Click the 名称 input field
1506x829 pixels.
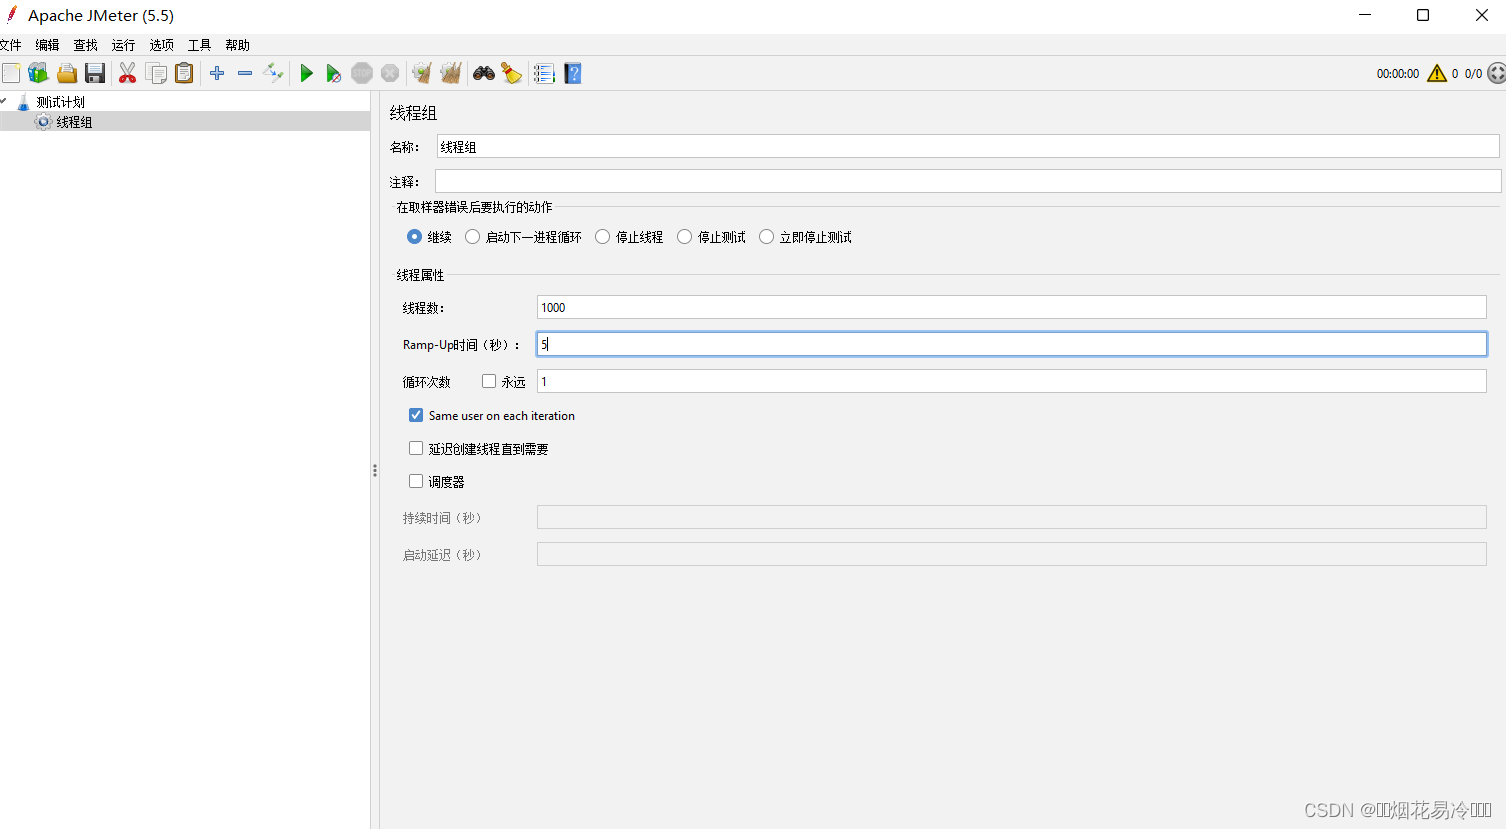pyautogui.click(x=968, y=146)
